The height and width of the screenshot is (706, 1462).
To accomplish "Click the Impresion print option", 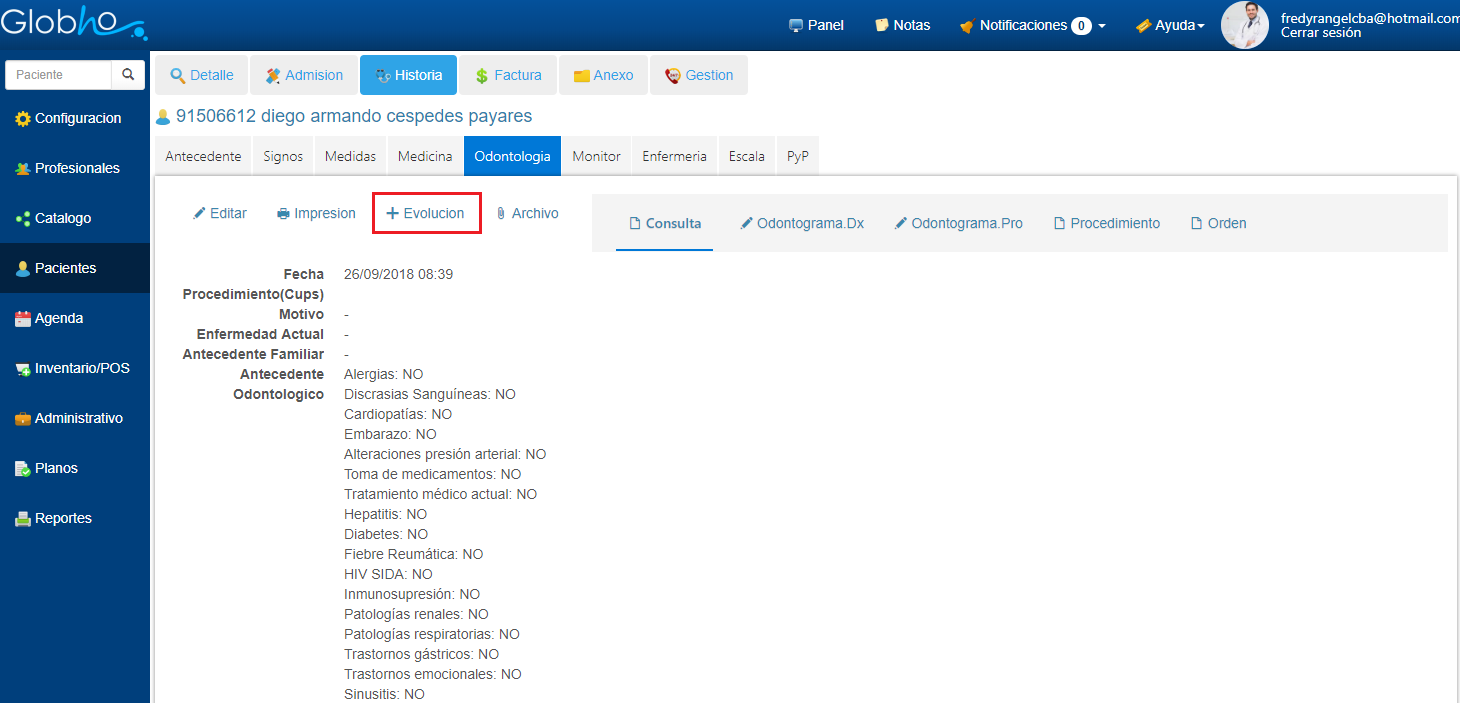I will click(x=316, y=213).
